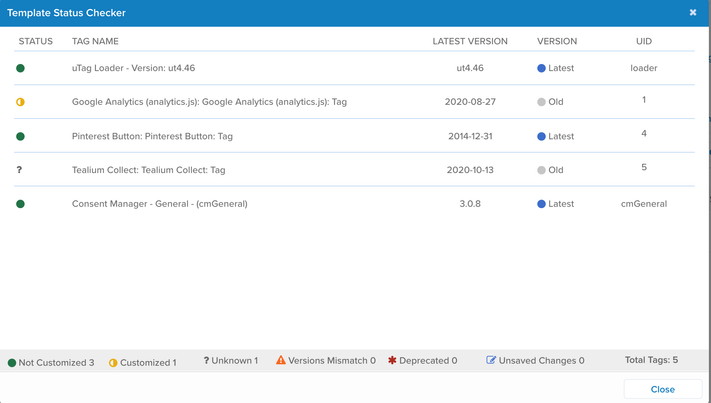Close dialog with the X button
Screen dimensions: 711x403
click(693, 13)
